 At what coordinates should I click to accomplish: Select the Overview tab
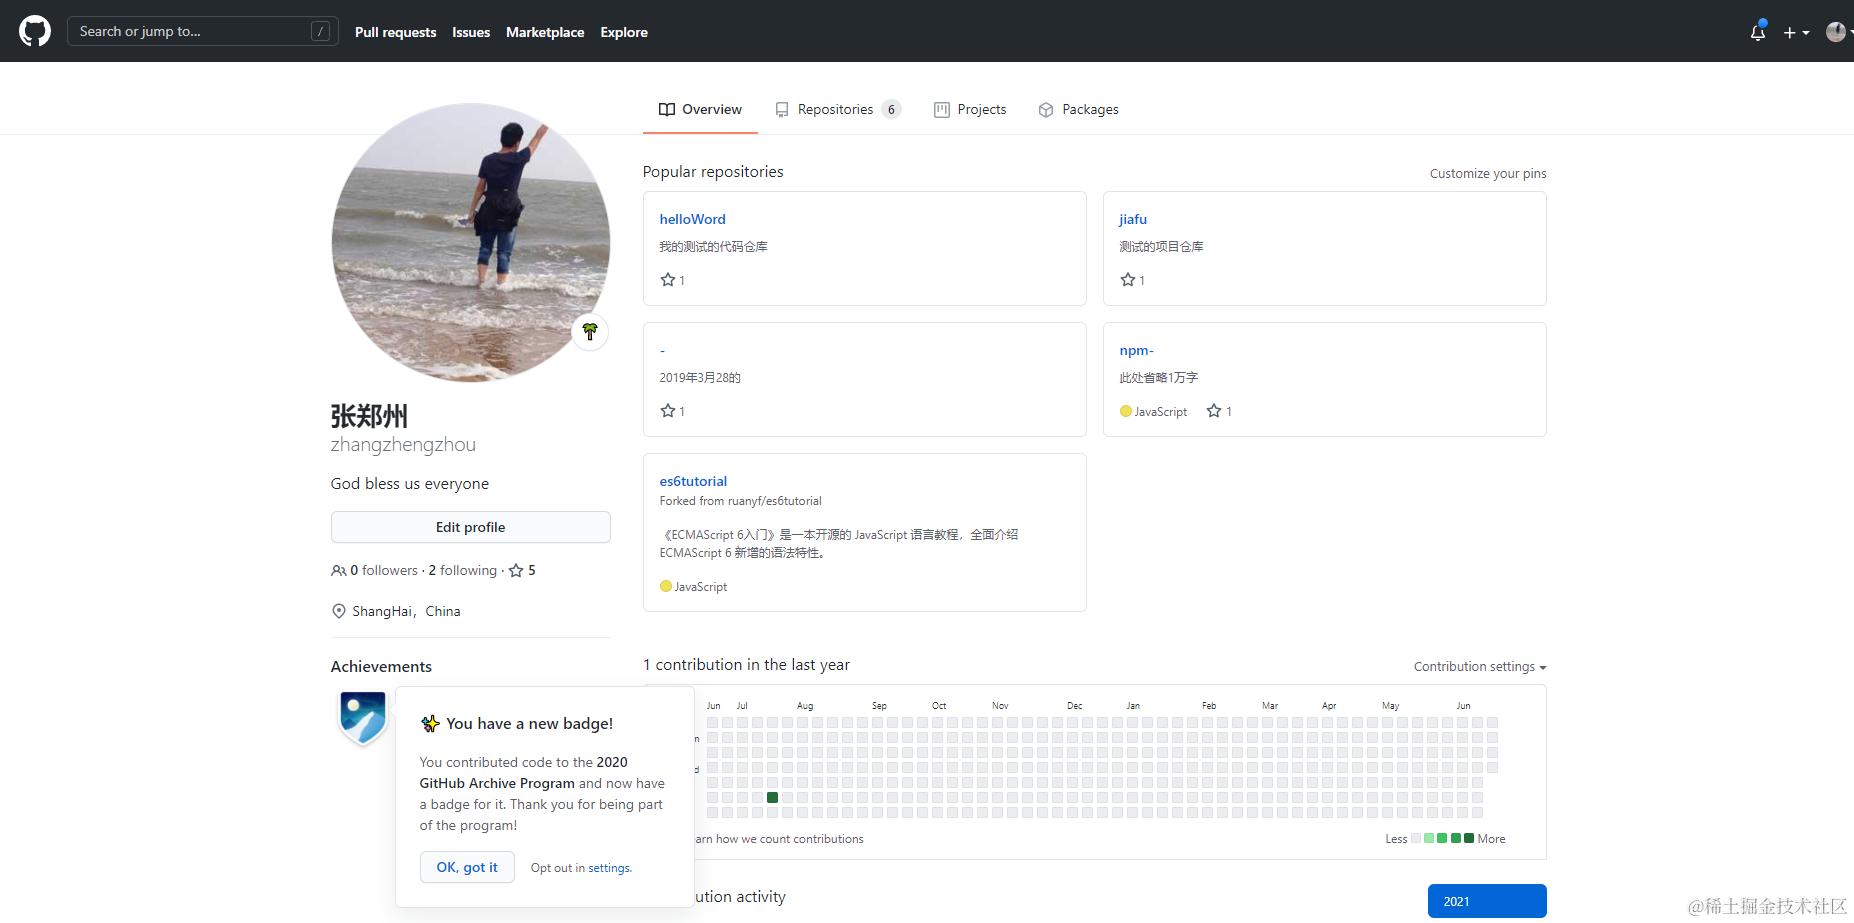click(x=700, y=110)
